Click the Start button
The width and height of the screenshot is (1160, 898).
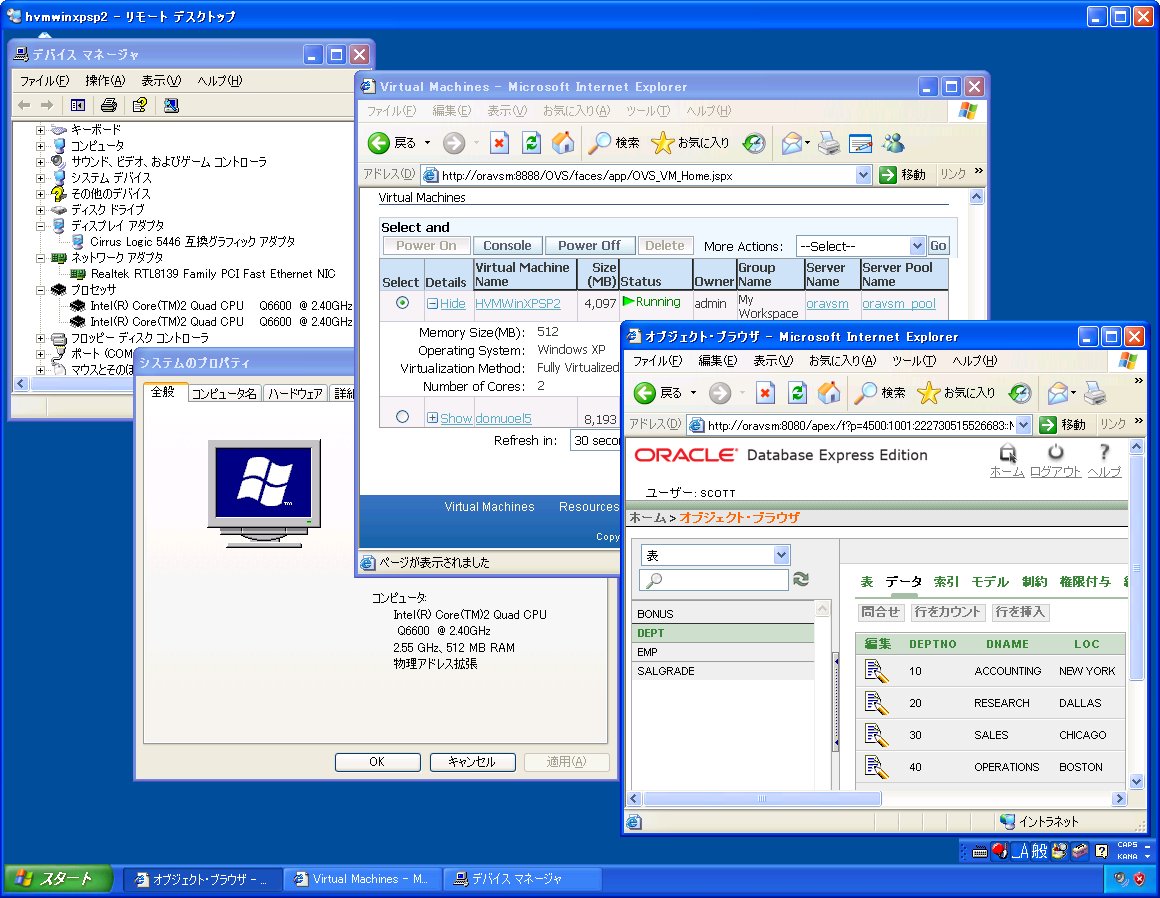point(58,879)
